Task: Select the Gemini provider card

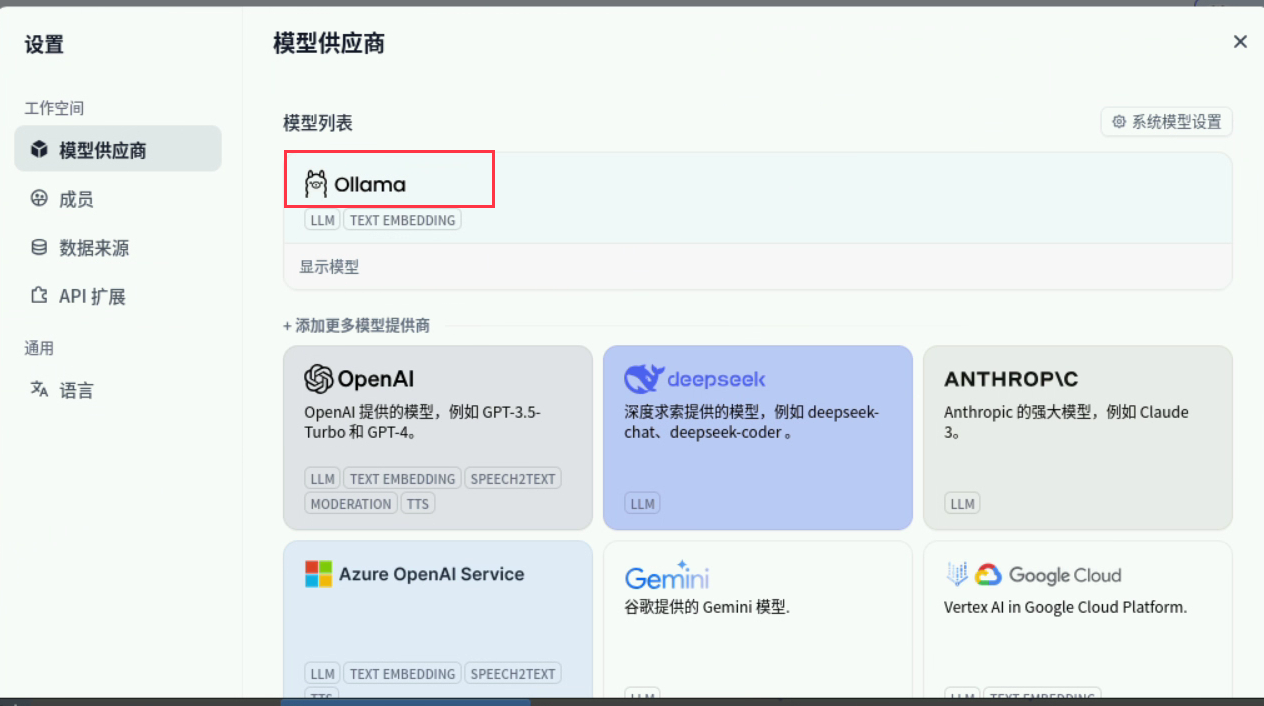Action: [x=758, y=620]
